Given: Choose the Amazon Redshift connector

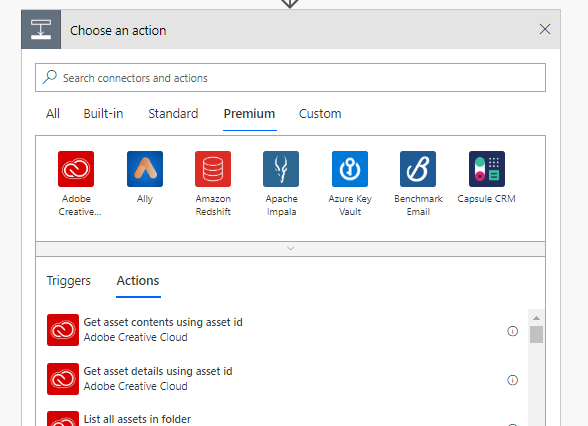Looking at the screenshot, I should coord(213,169).
